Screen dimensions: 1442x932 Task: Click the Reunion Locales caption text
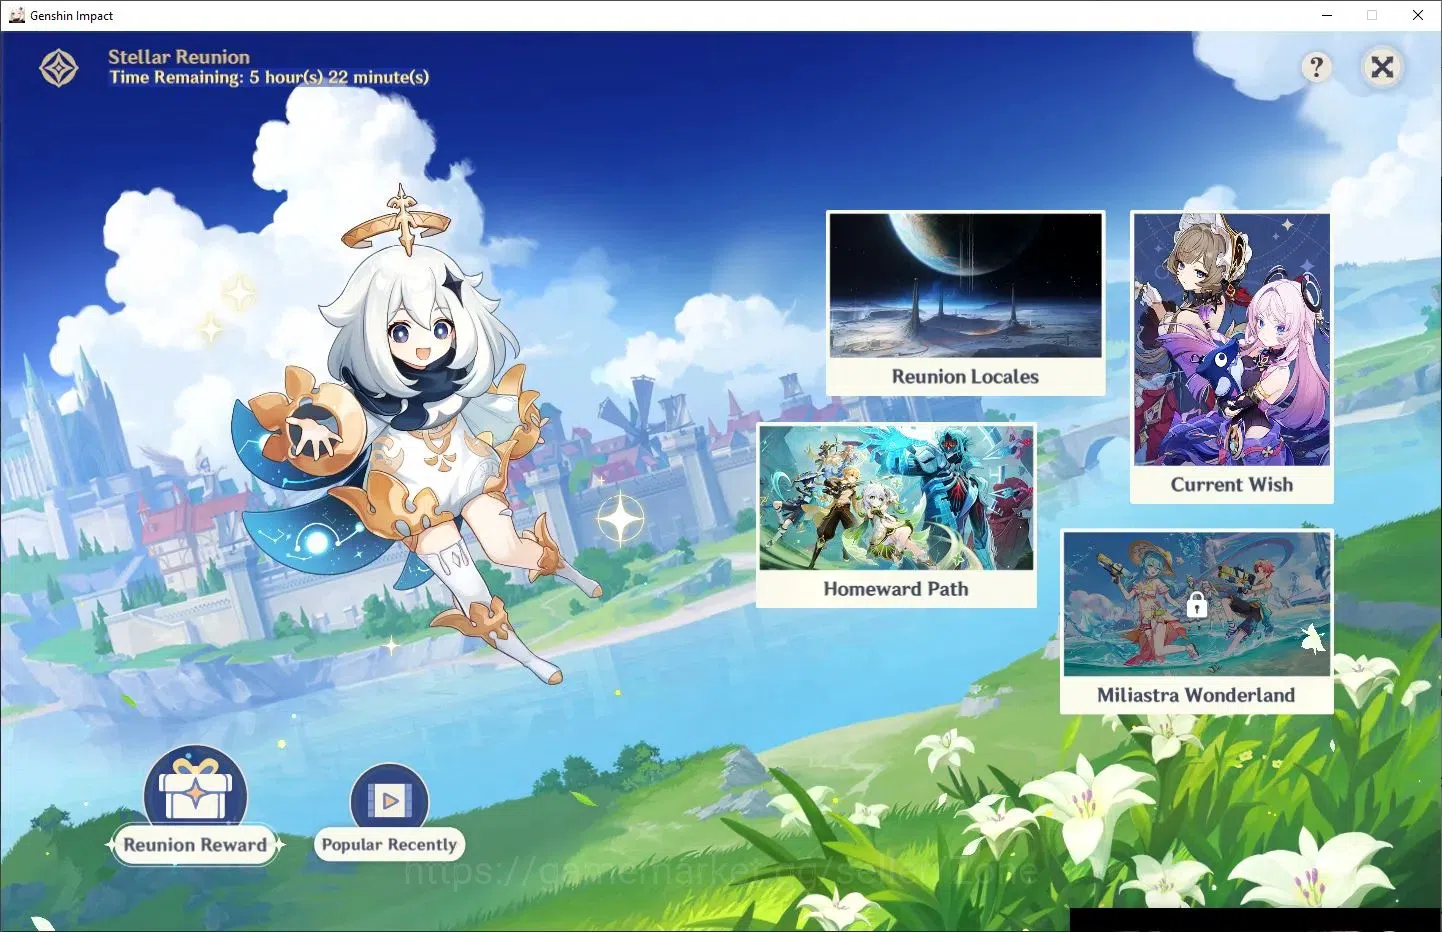[965, 377]
